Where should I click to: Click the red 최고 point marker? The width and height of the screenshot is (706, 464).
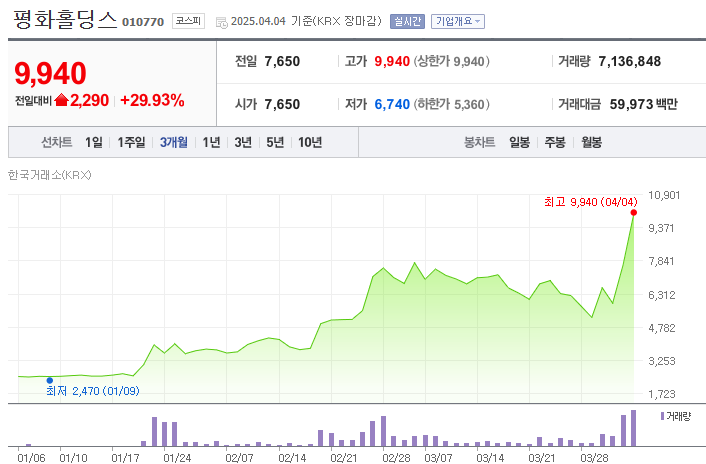[x=634, y=212]
